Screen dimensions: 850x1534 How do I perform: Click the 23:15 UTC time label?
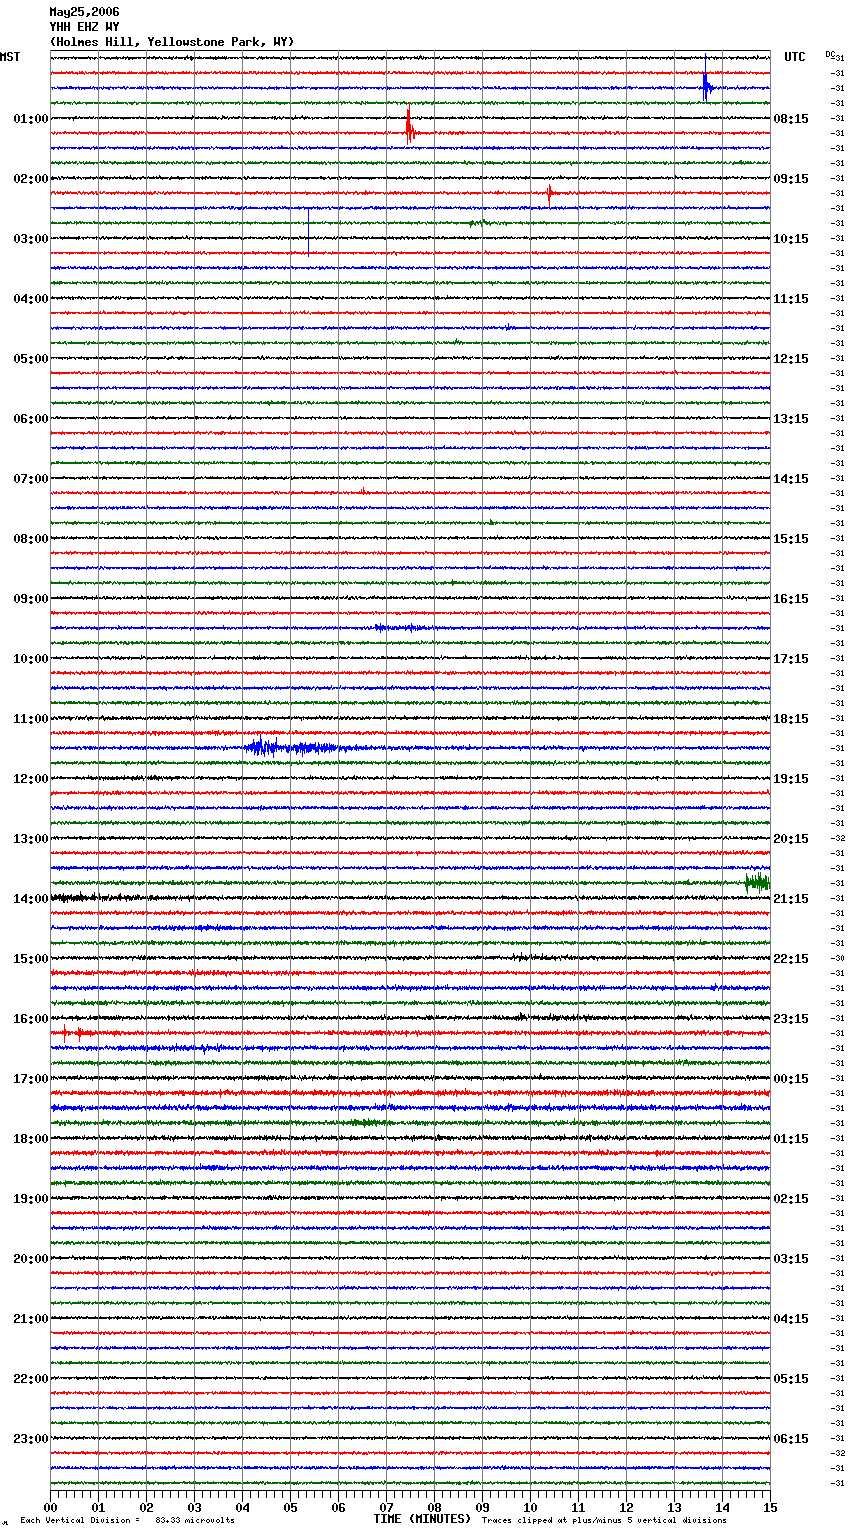coord(791,1019)
